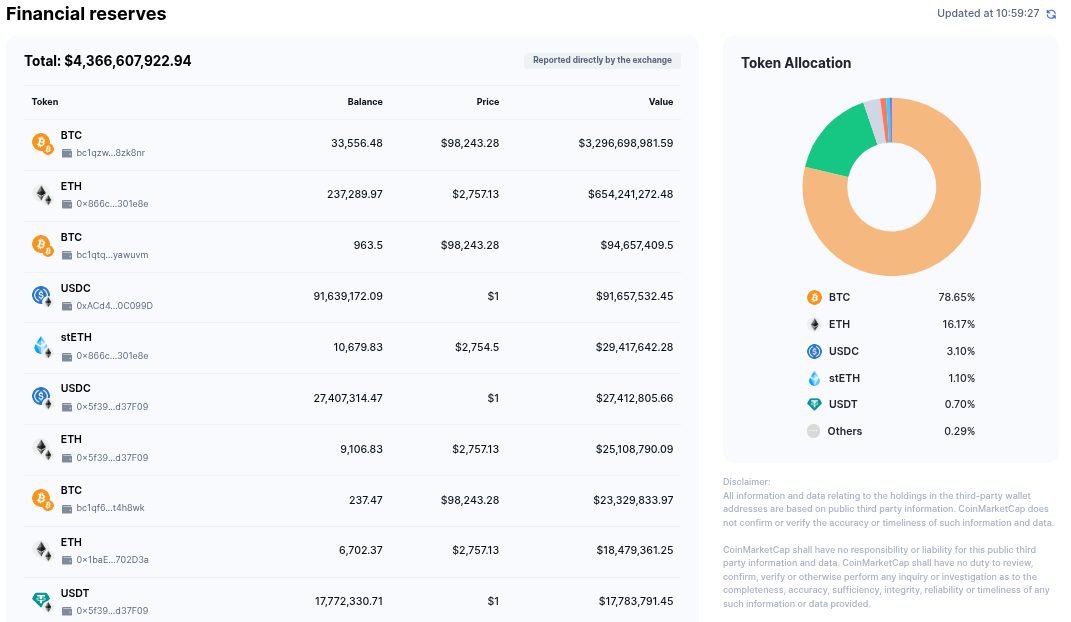1071x622 pixels.
Task: Open wallet address bc1qzw...8zk8nr
Action: click(x=111, y=153)
